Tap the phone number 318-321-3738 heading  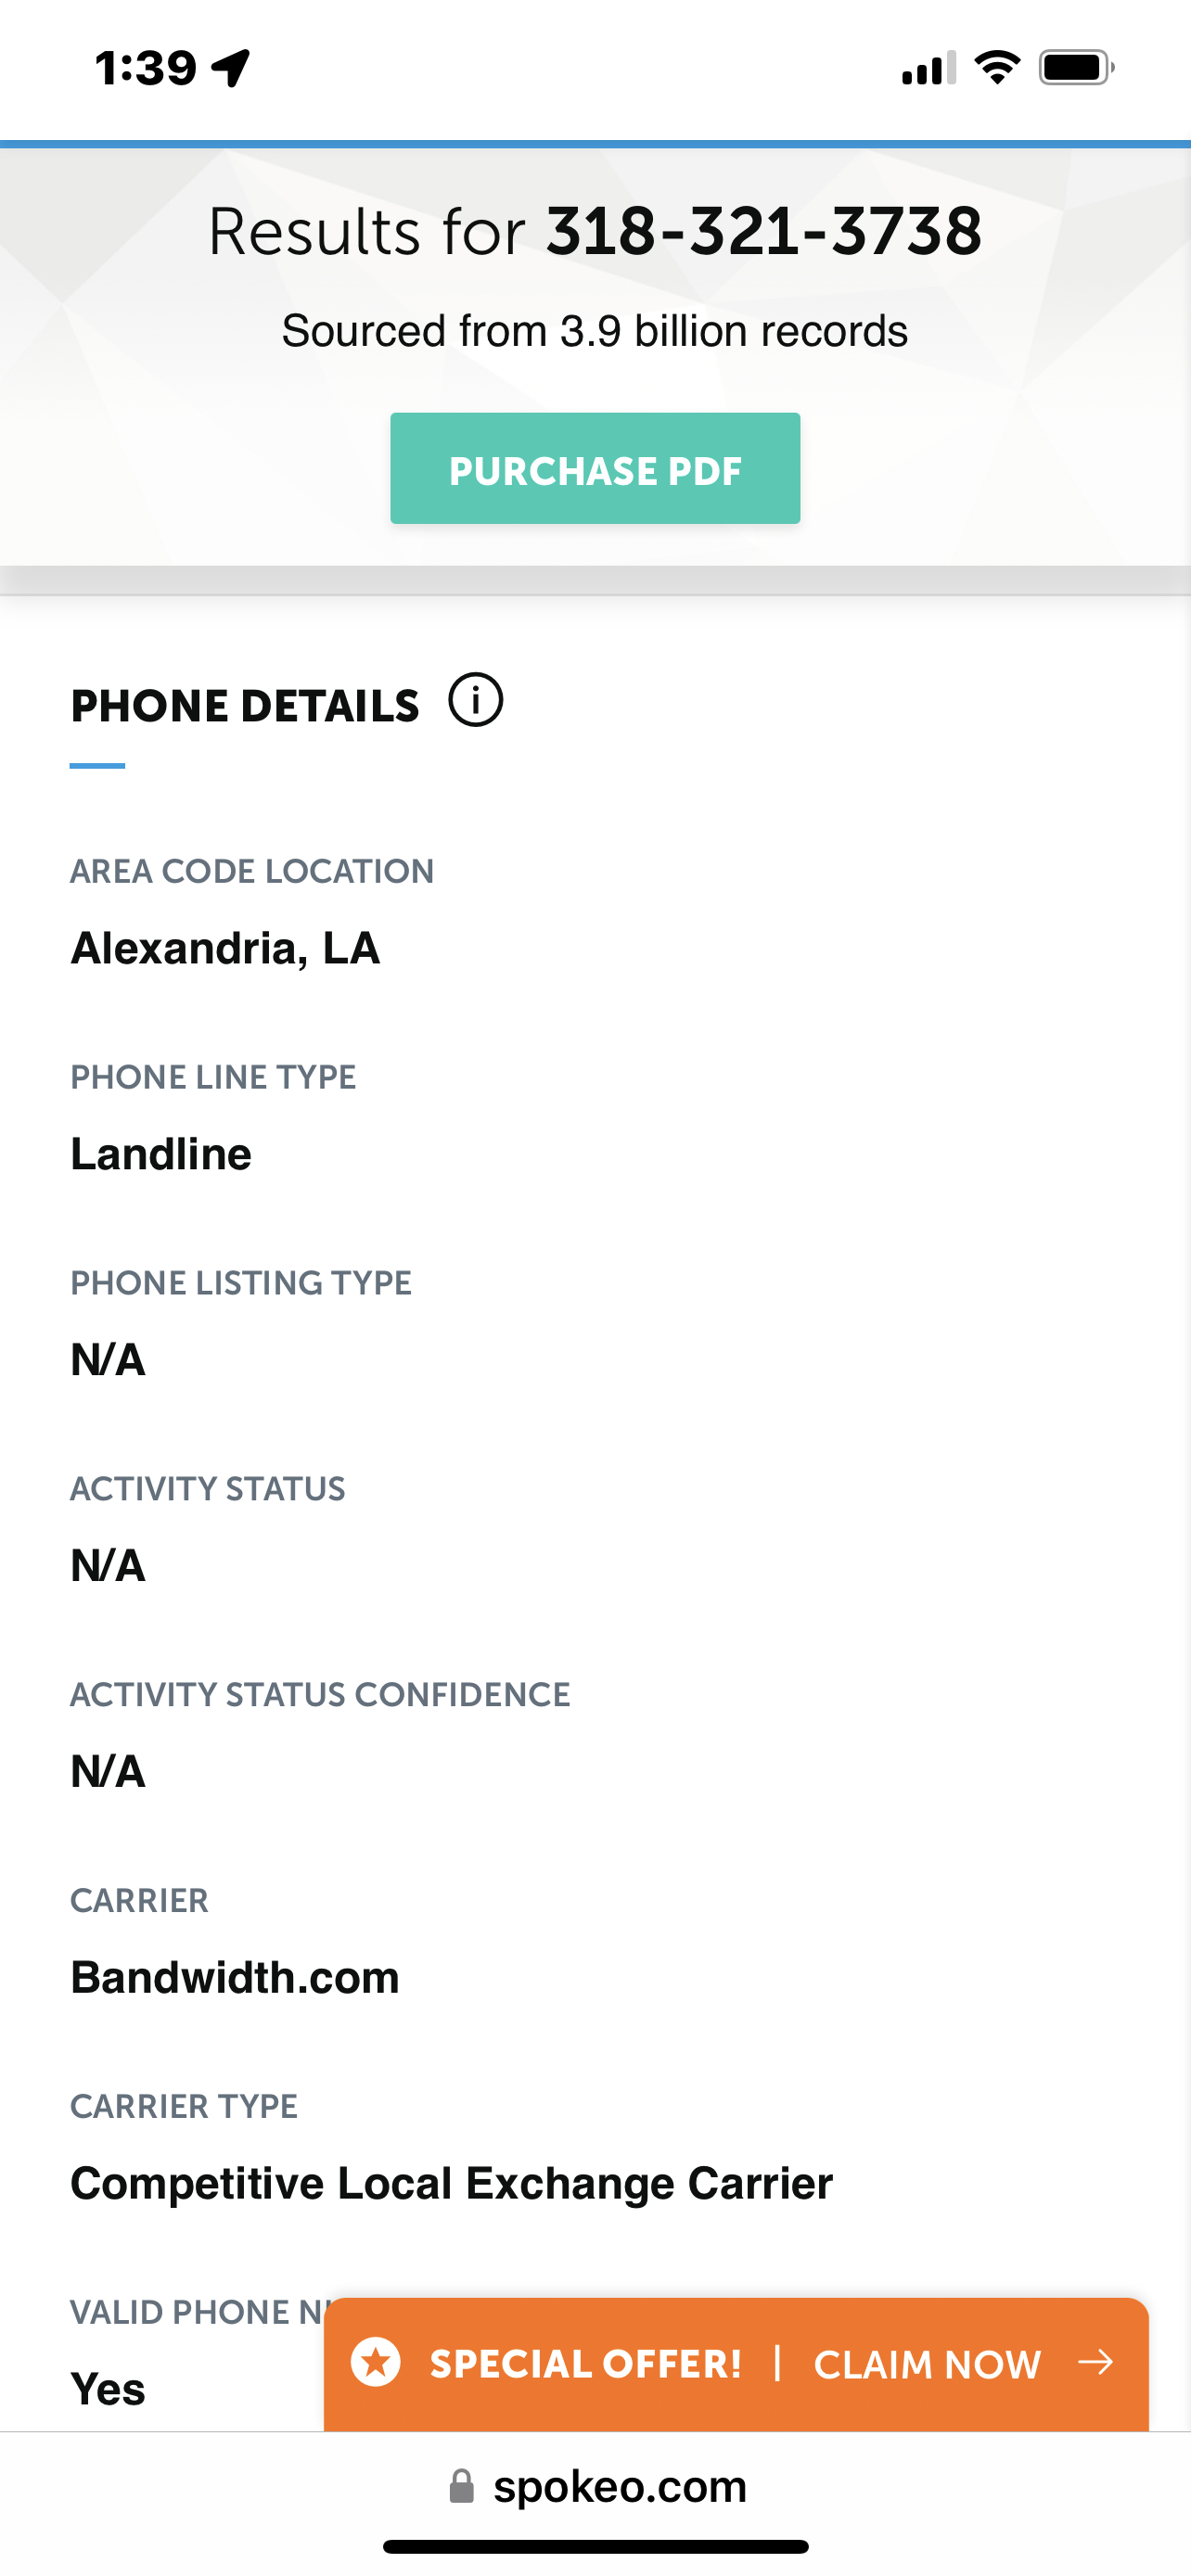(x=763, y=232)
